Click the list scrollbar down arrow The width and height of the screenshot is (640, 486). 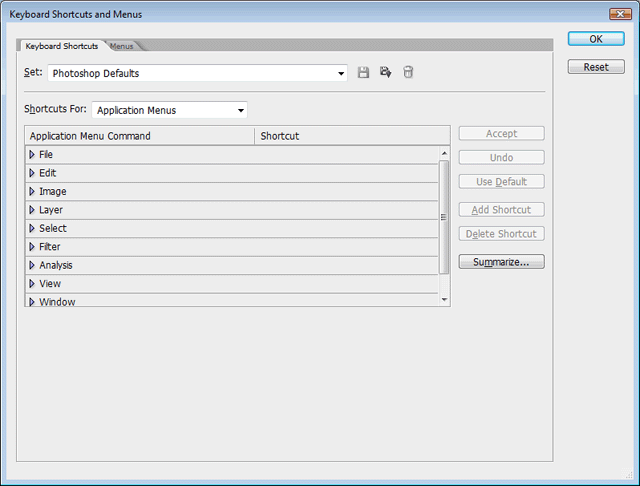tap(444, 300)
